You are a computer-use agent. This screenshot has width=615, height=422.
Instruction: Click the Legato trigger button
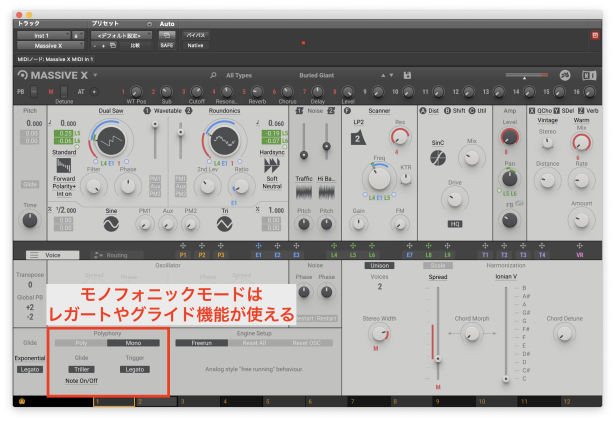[x=135, y=369]
